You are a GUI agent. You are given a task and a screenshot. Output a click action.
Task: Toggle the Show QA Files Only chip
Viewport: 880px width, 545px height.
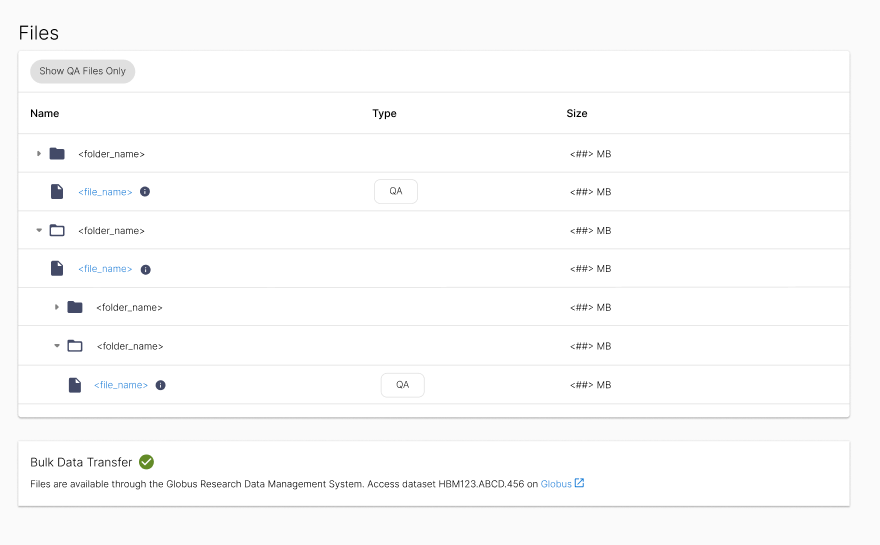click(x=82, y=71)
